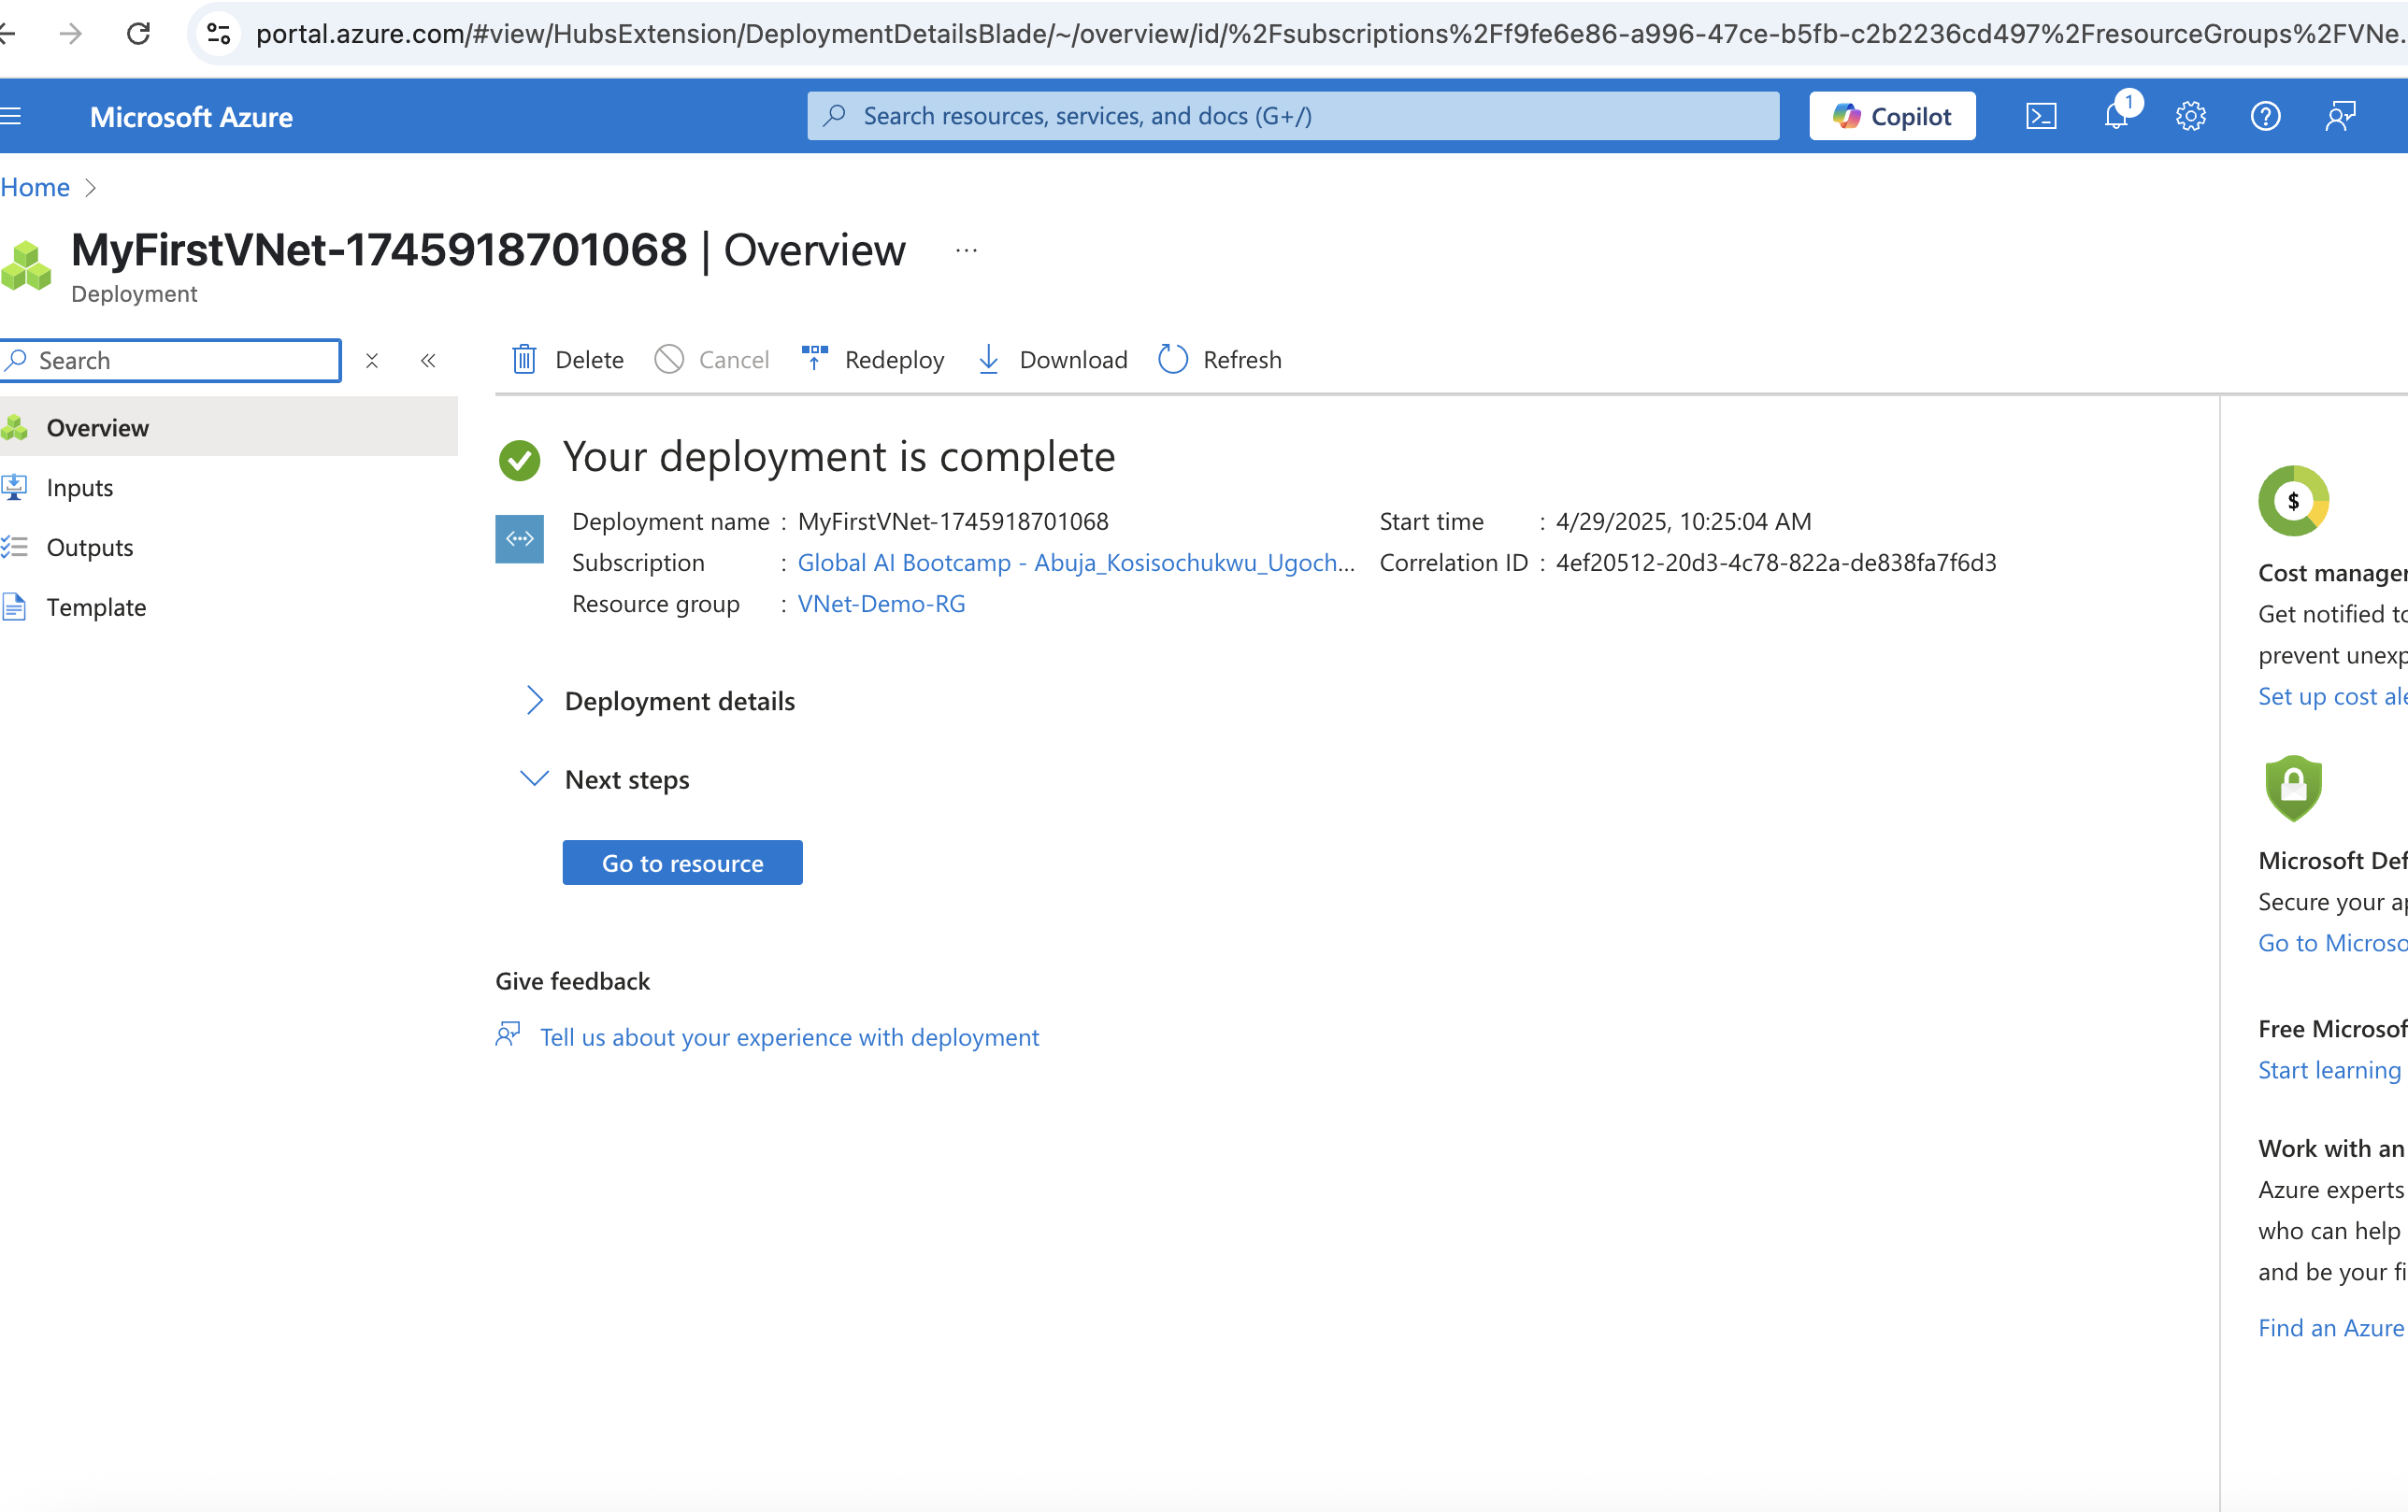Image resolution: width=2408 pixels, height=1512 pixels.
Task: Select Overview in the side menu
Action: [x=229, y=427]
